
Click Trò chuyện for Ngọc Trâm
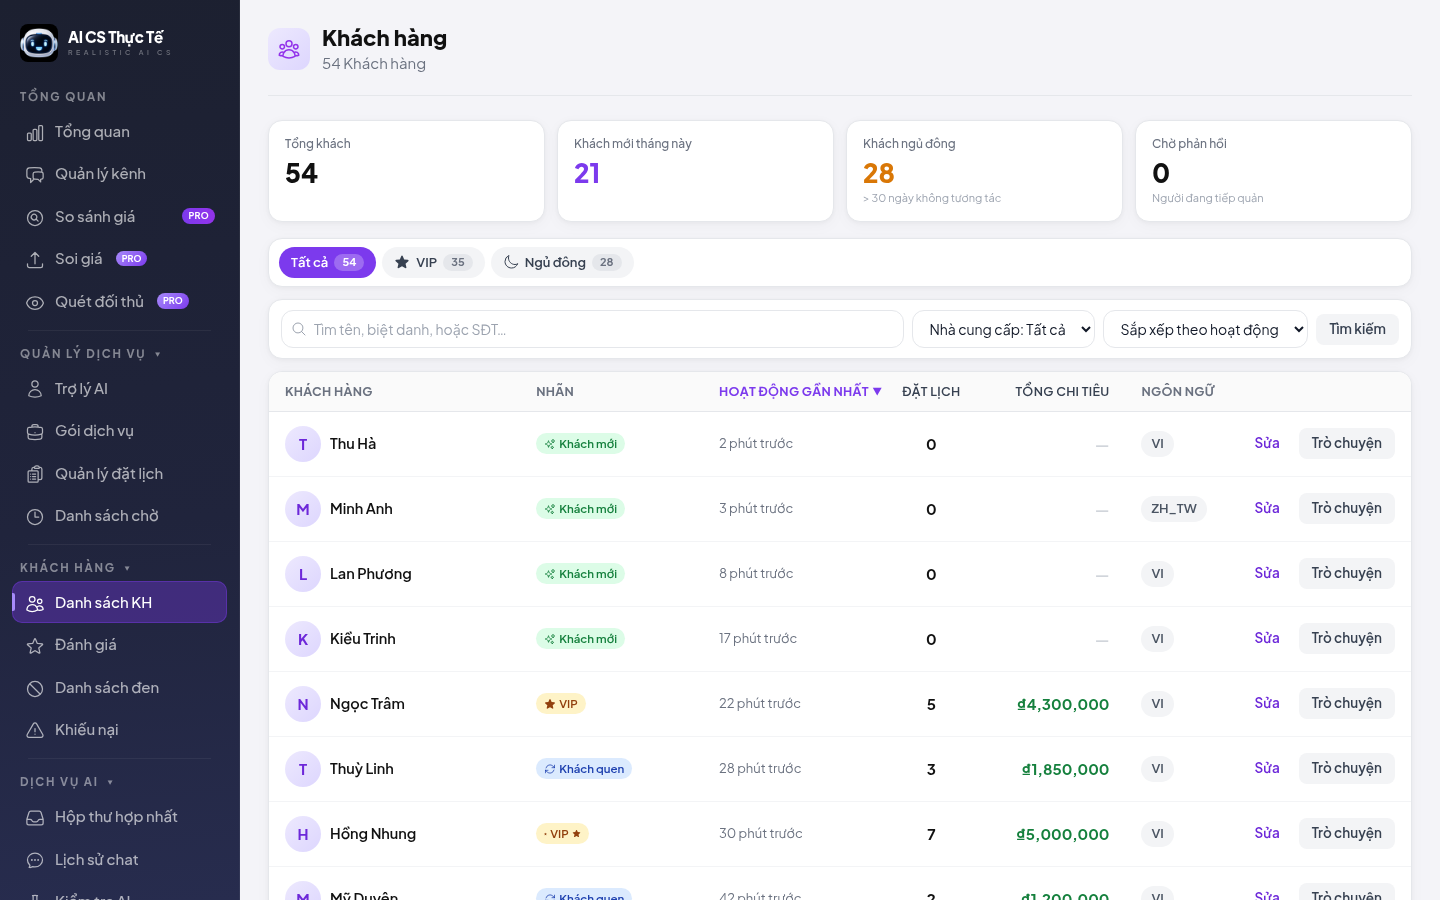pos(1346,703)
